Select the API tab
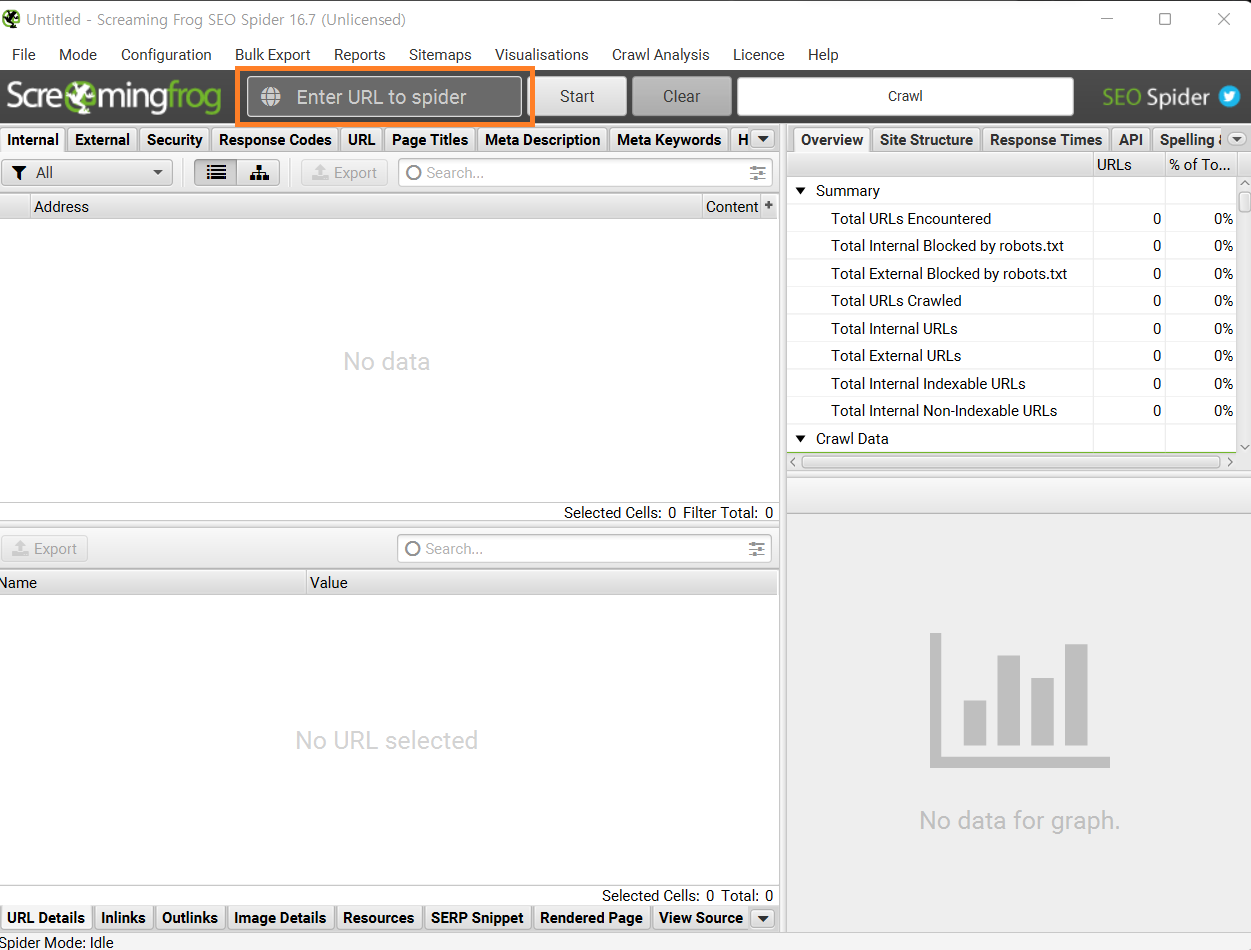 click(x=1130, y=140)
